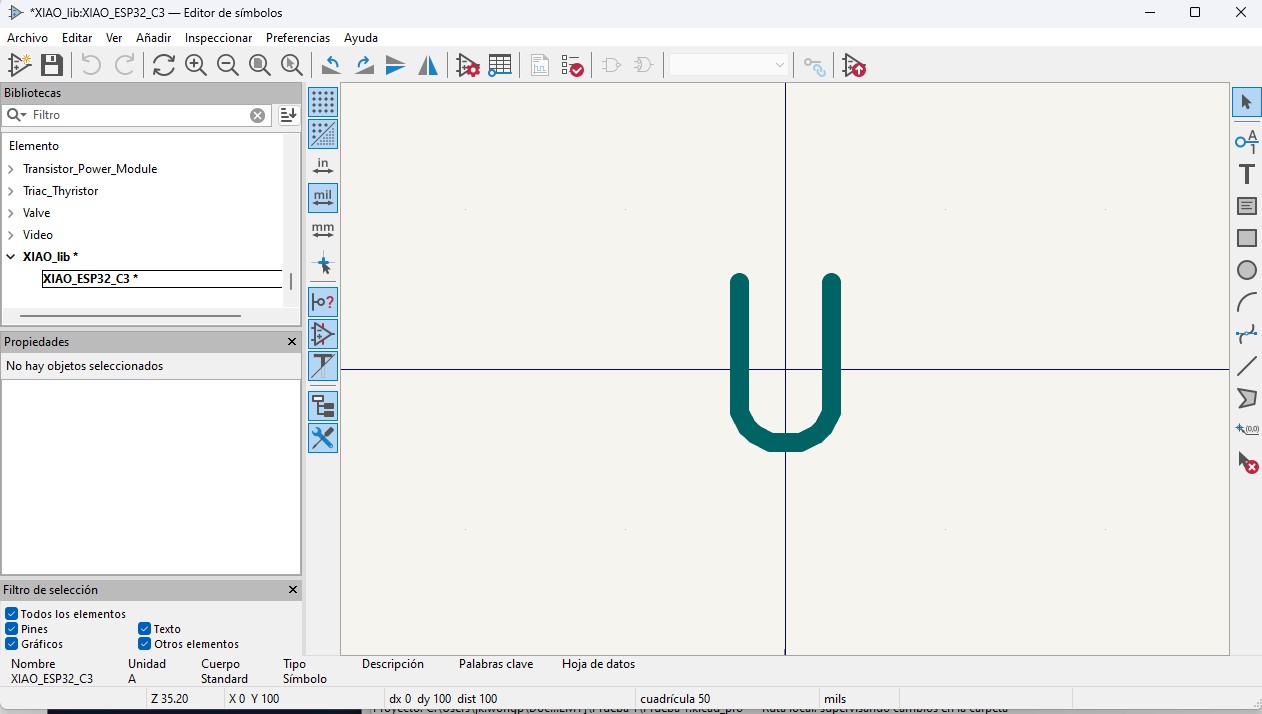
Task: Toggle grid overrides button
Action: [323, 134]
